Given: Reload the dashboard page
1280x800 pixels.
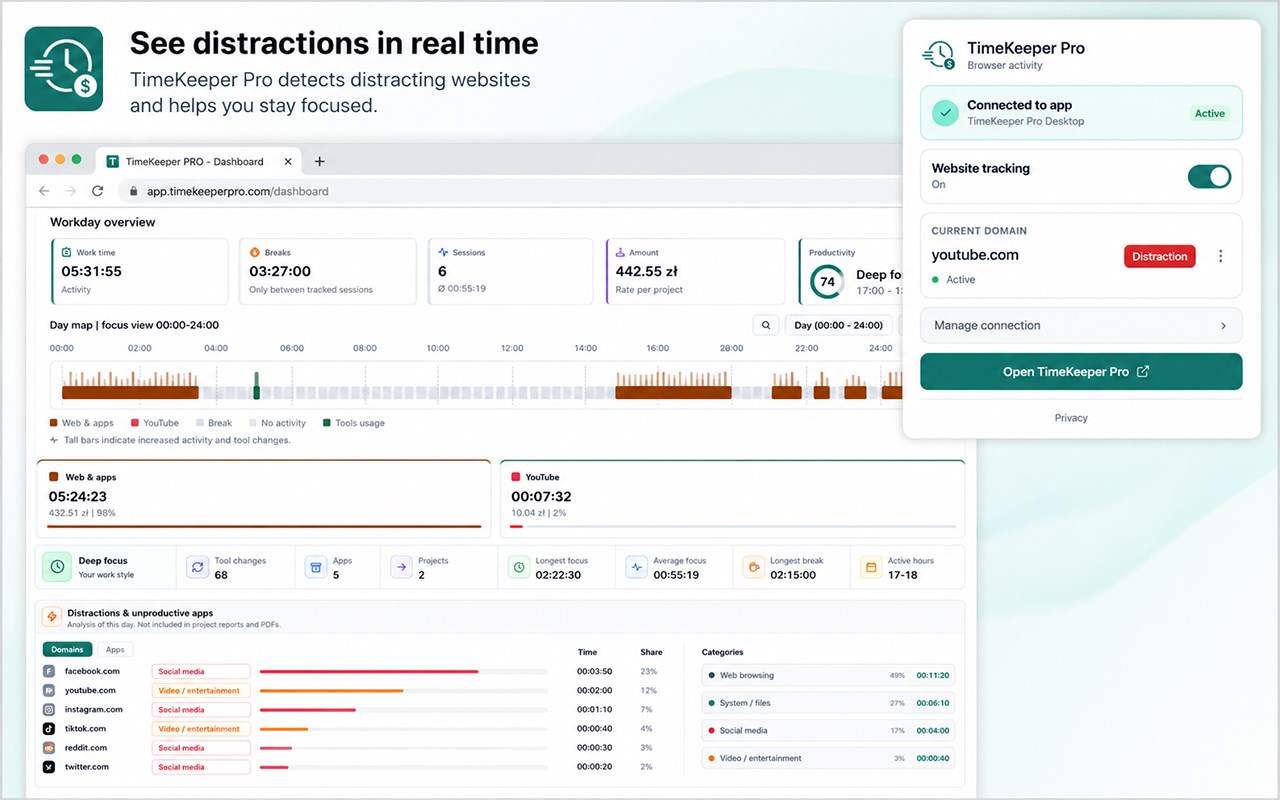Looking at the screenshot, I should point(97,191).
